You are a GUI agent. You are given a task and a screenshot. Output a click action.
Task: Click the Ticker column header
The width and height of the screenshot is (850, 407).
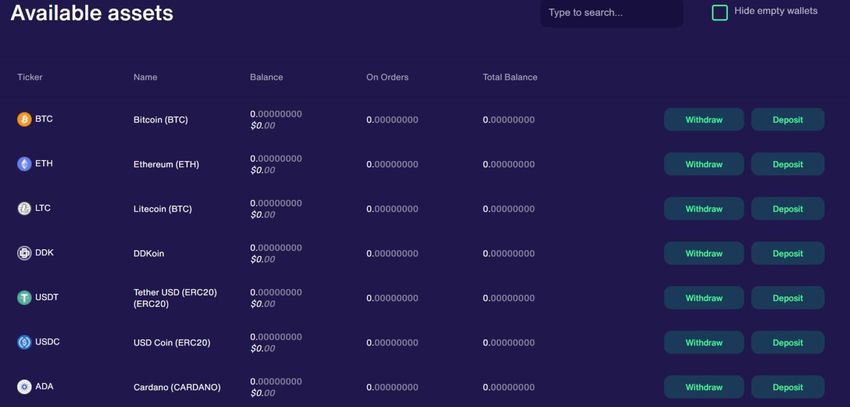coord(30,77)
